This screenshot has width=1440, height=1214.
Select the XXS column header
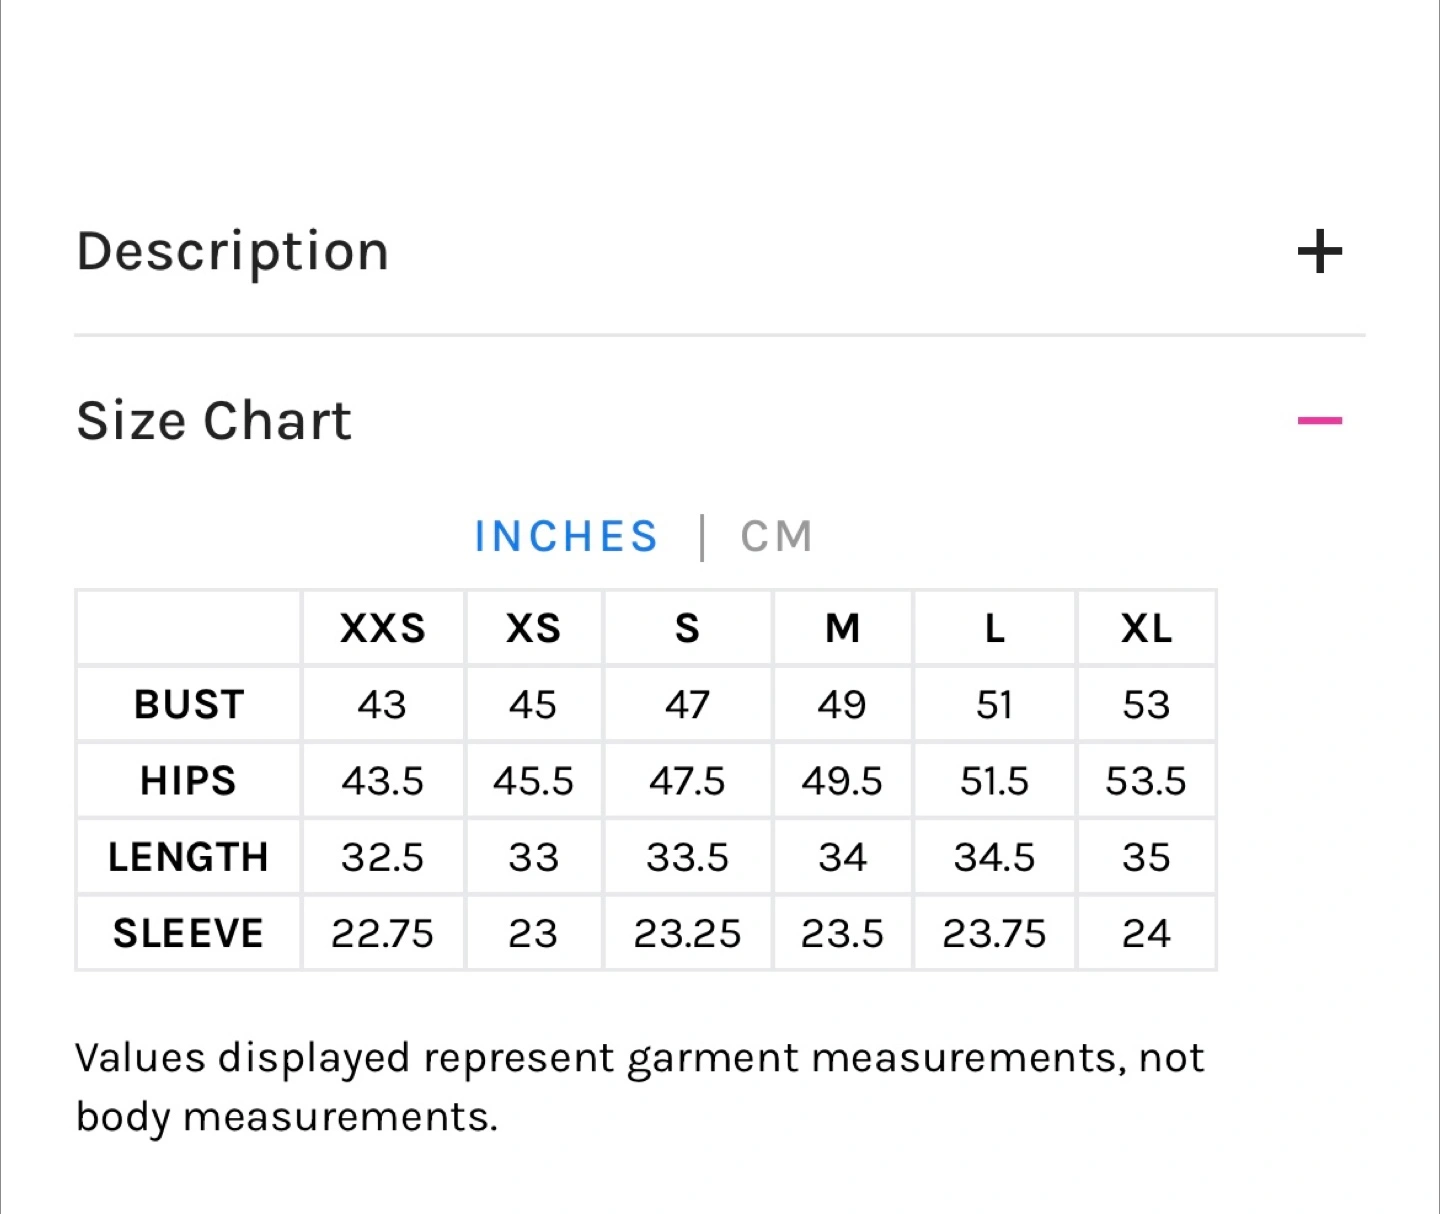tap(383, 628)
